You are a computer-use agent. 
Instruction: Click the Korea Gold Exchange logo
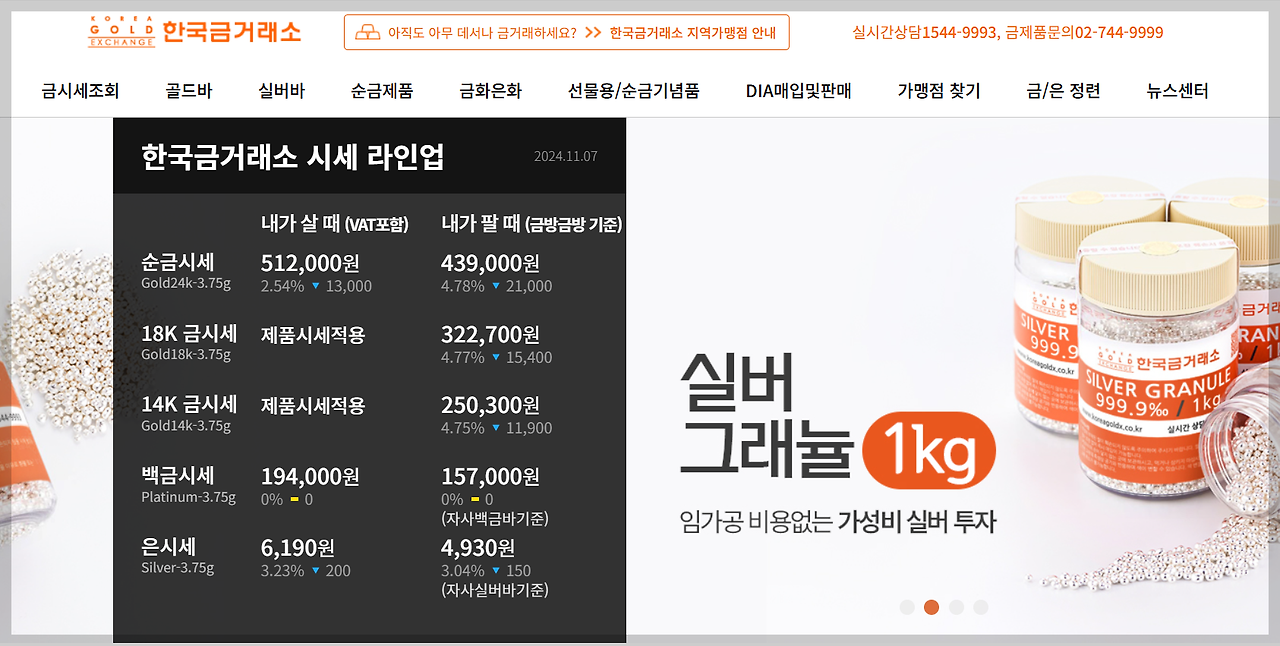[194, 31]
